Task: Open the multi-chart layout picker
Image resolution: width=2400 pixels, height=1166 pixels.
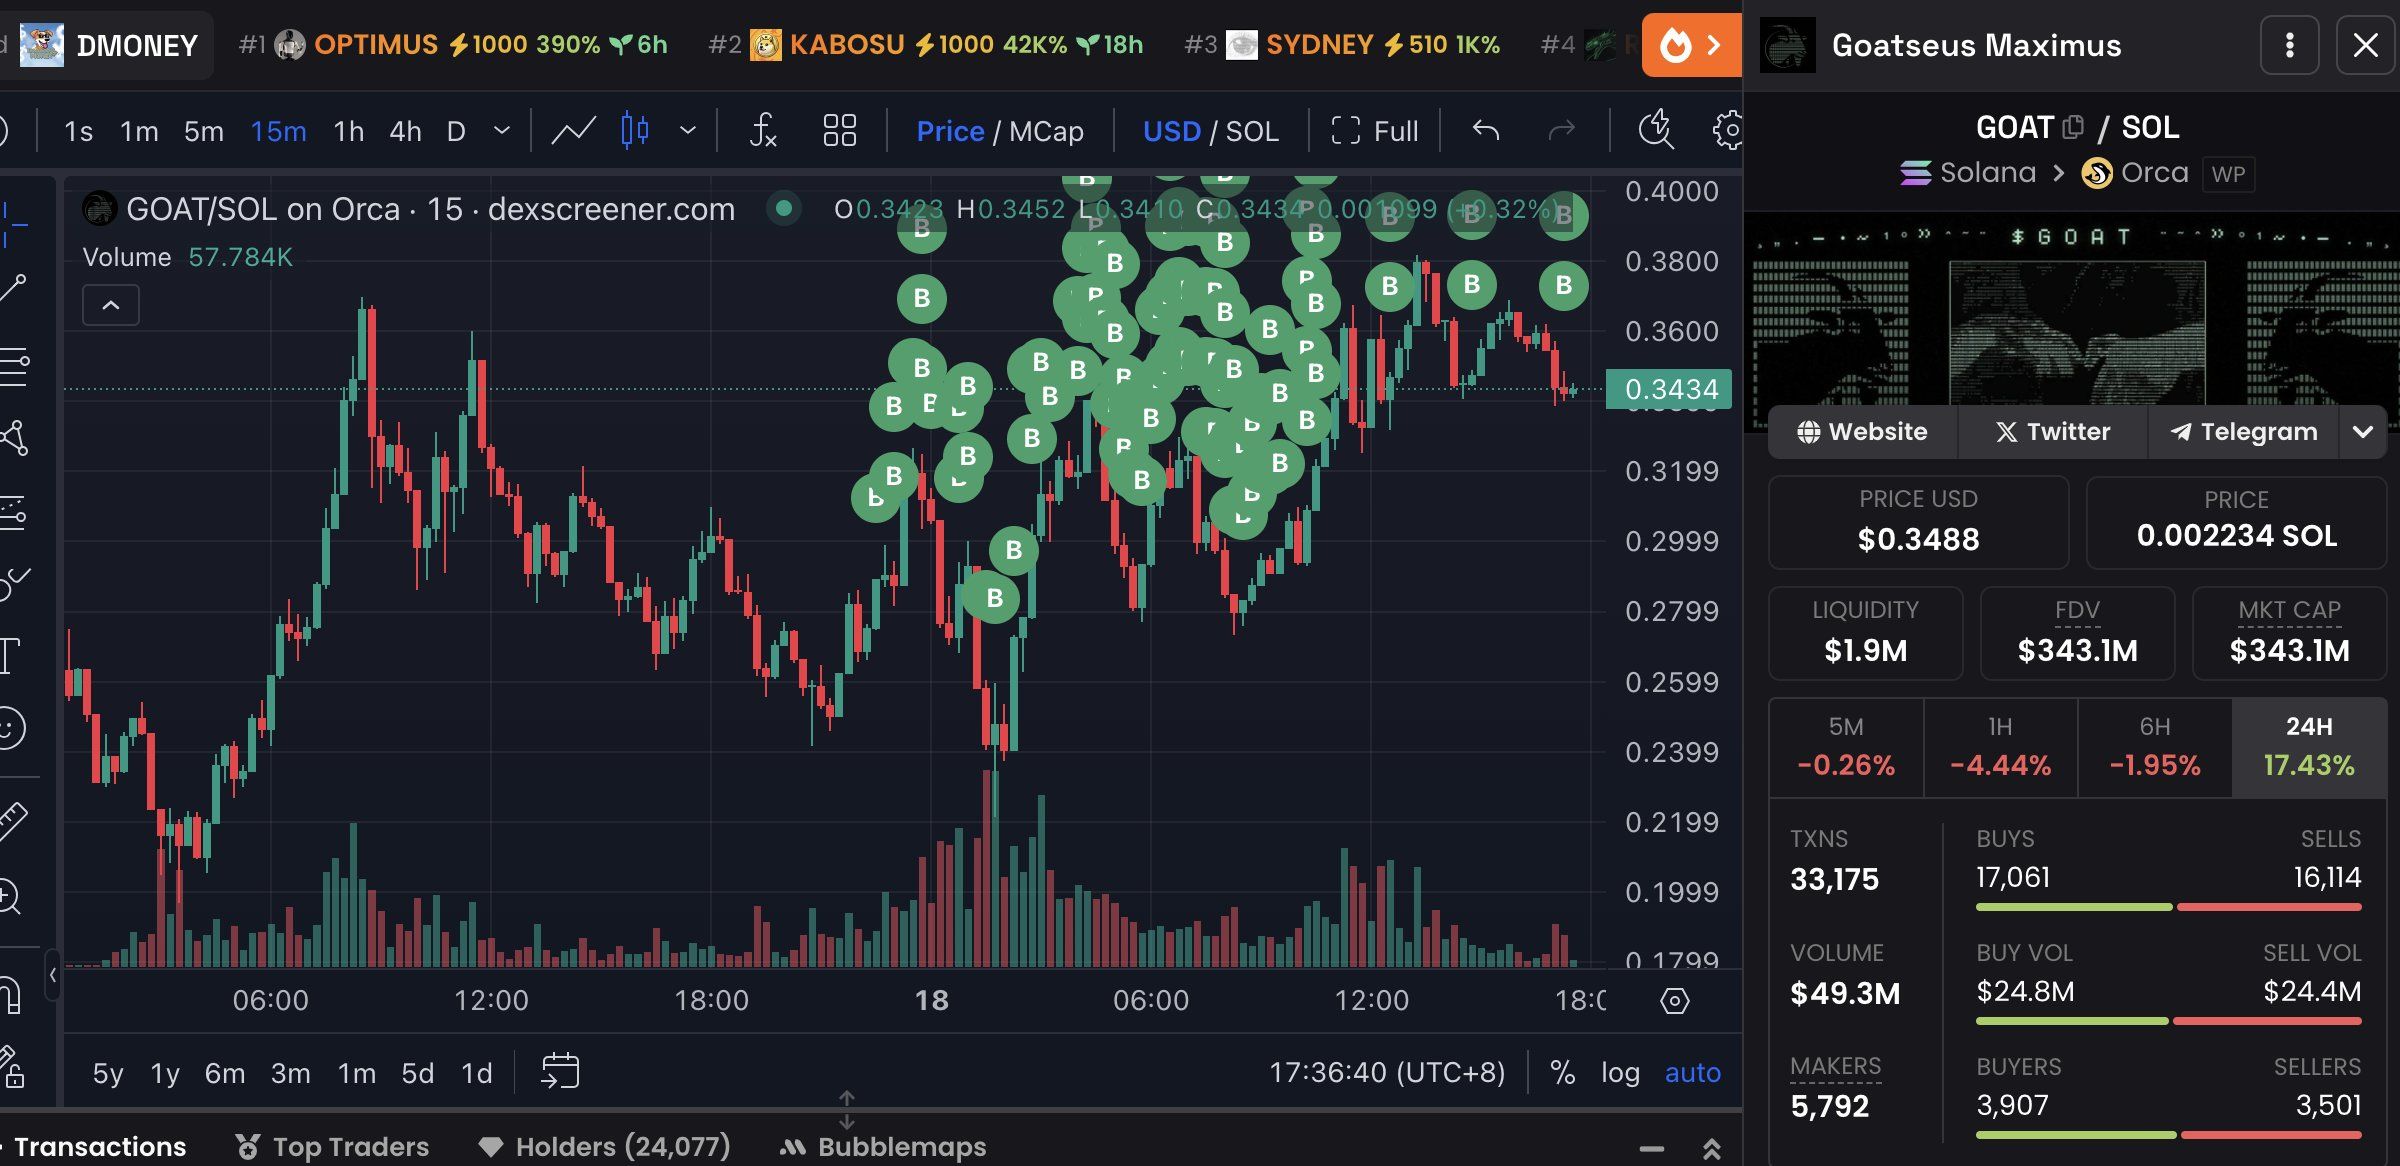Action: (x=840, y=130)
